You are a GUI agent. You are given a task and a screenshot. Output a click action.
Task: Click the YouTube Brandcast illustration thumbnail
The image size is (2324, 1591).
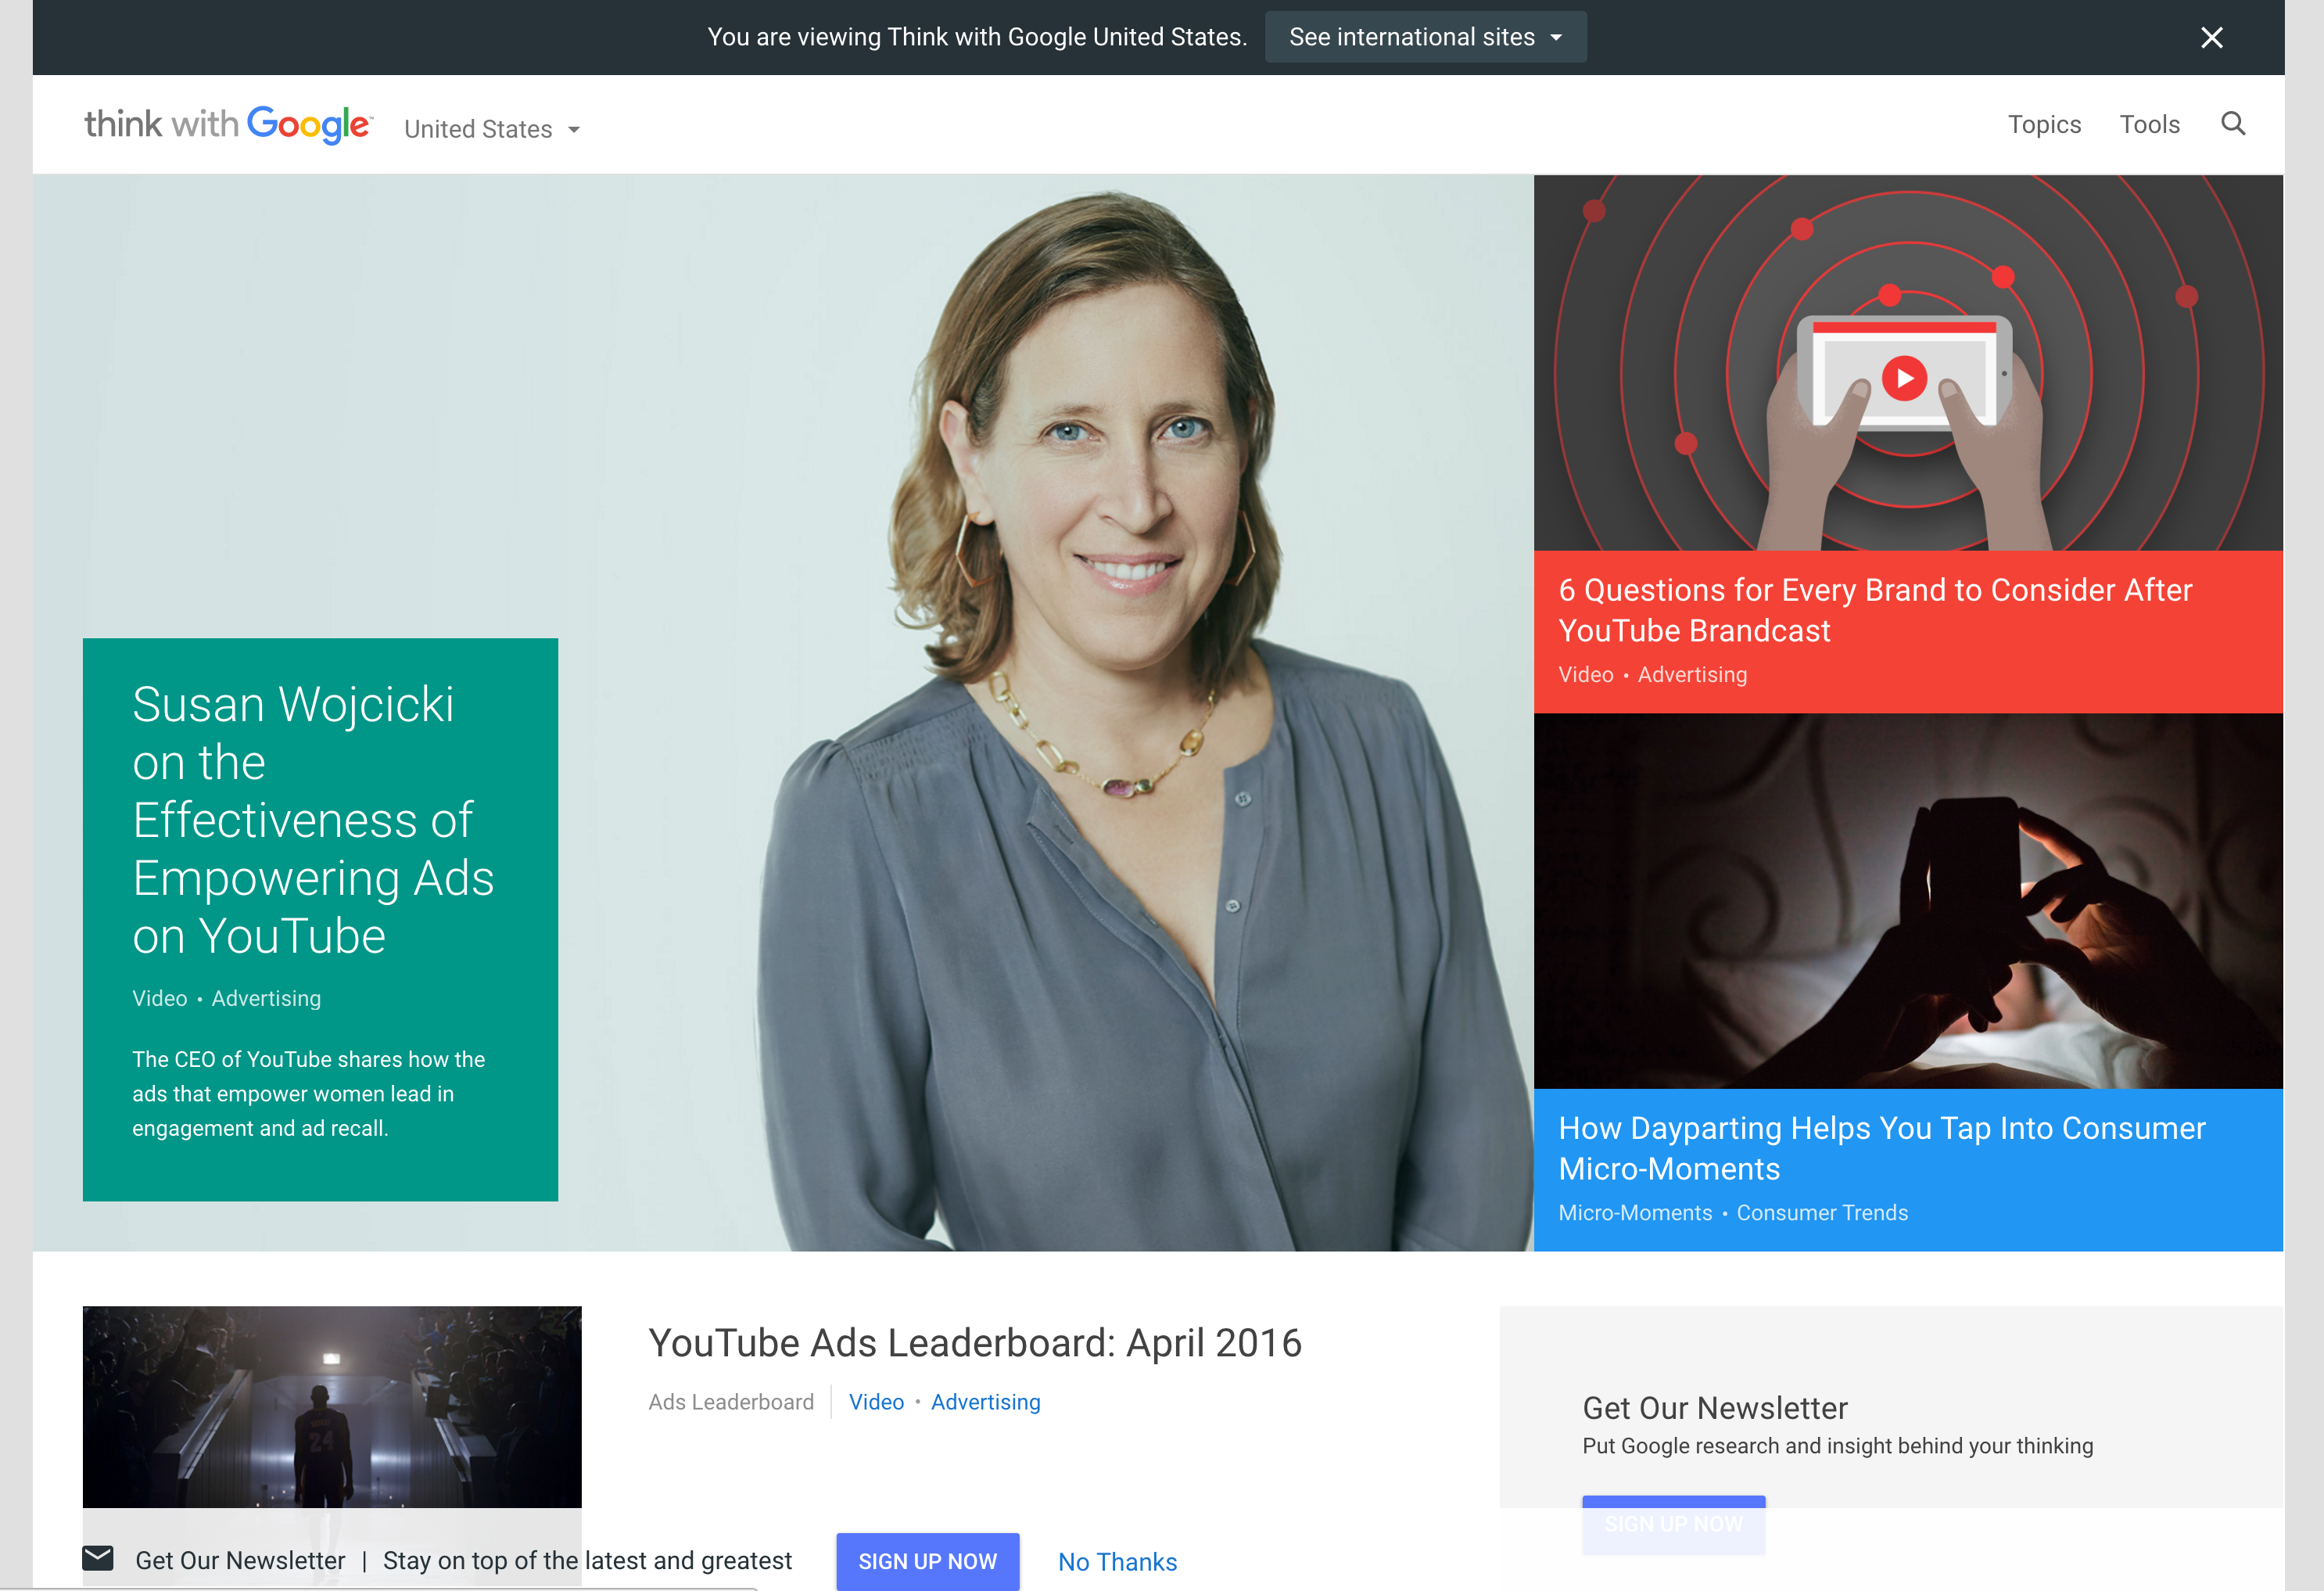pos(1908,363)
